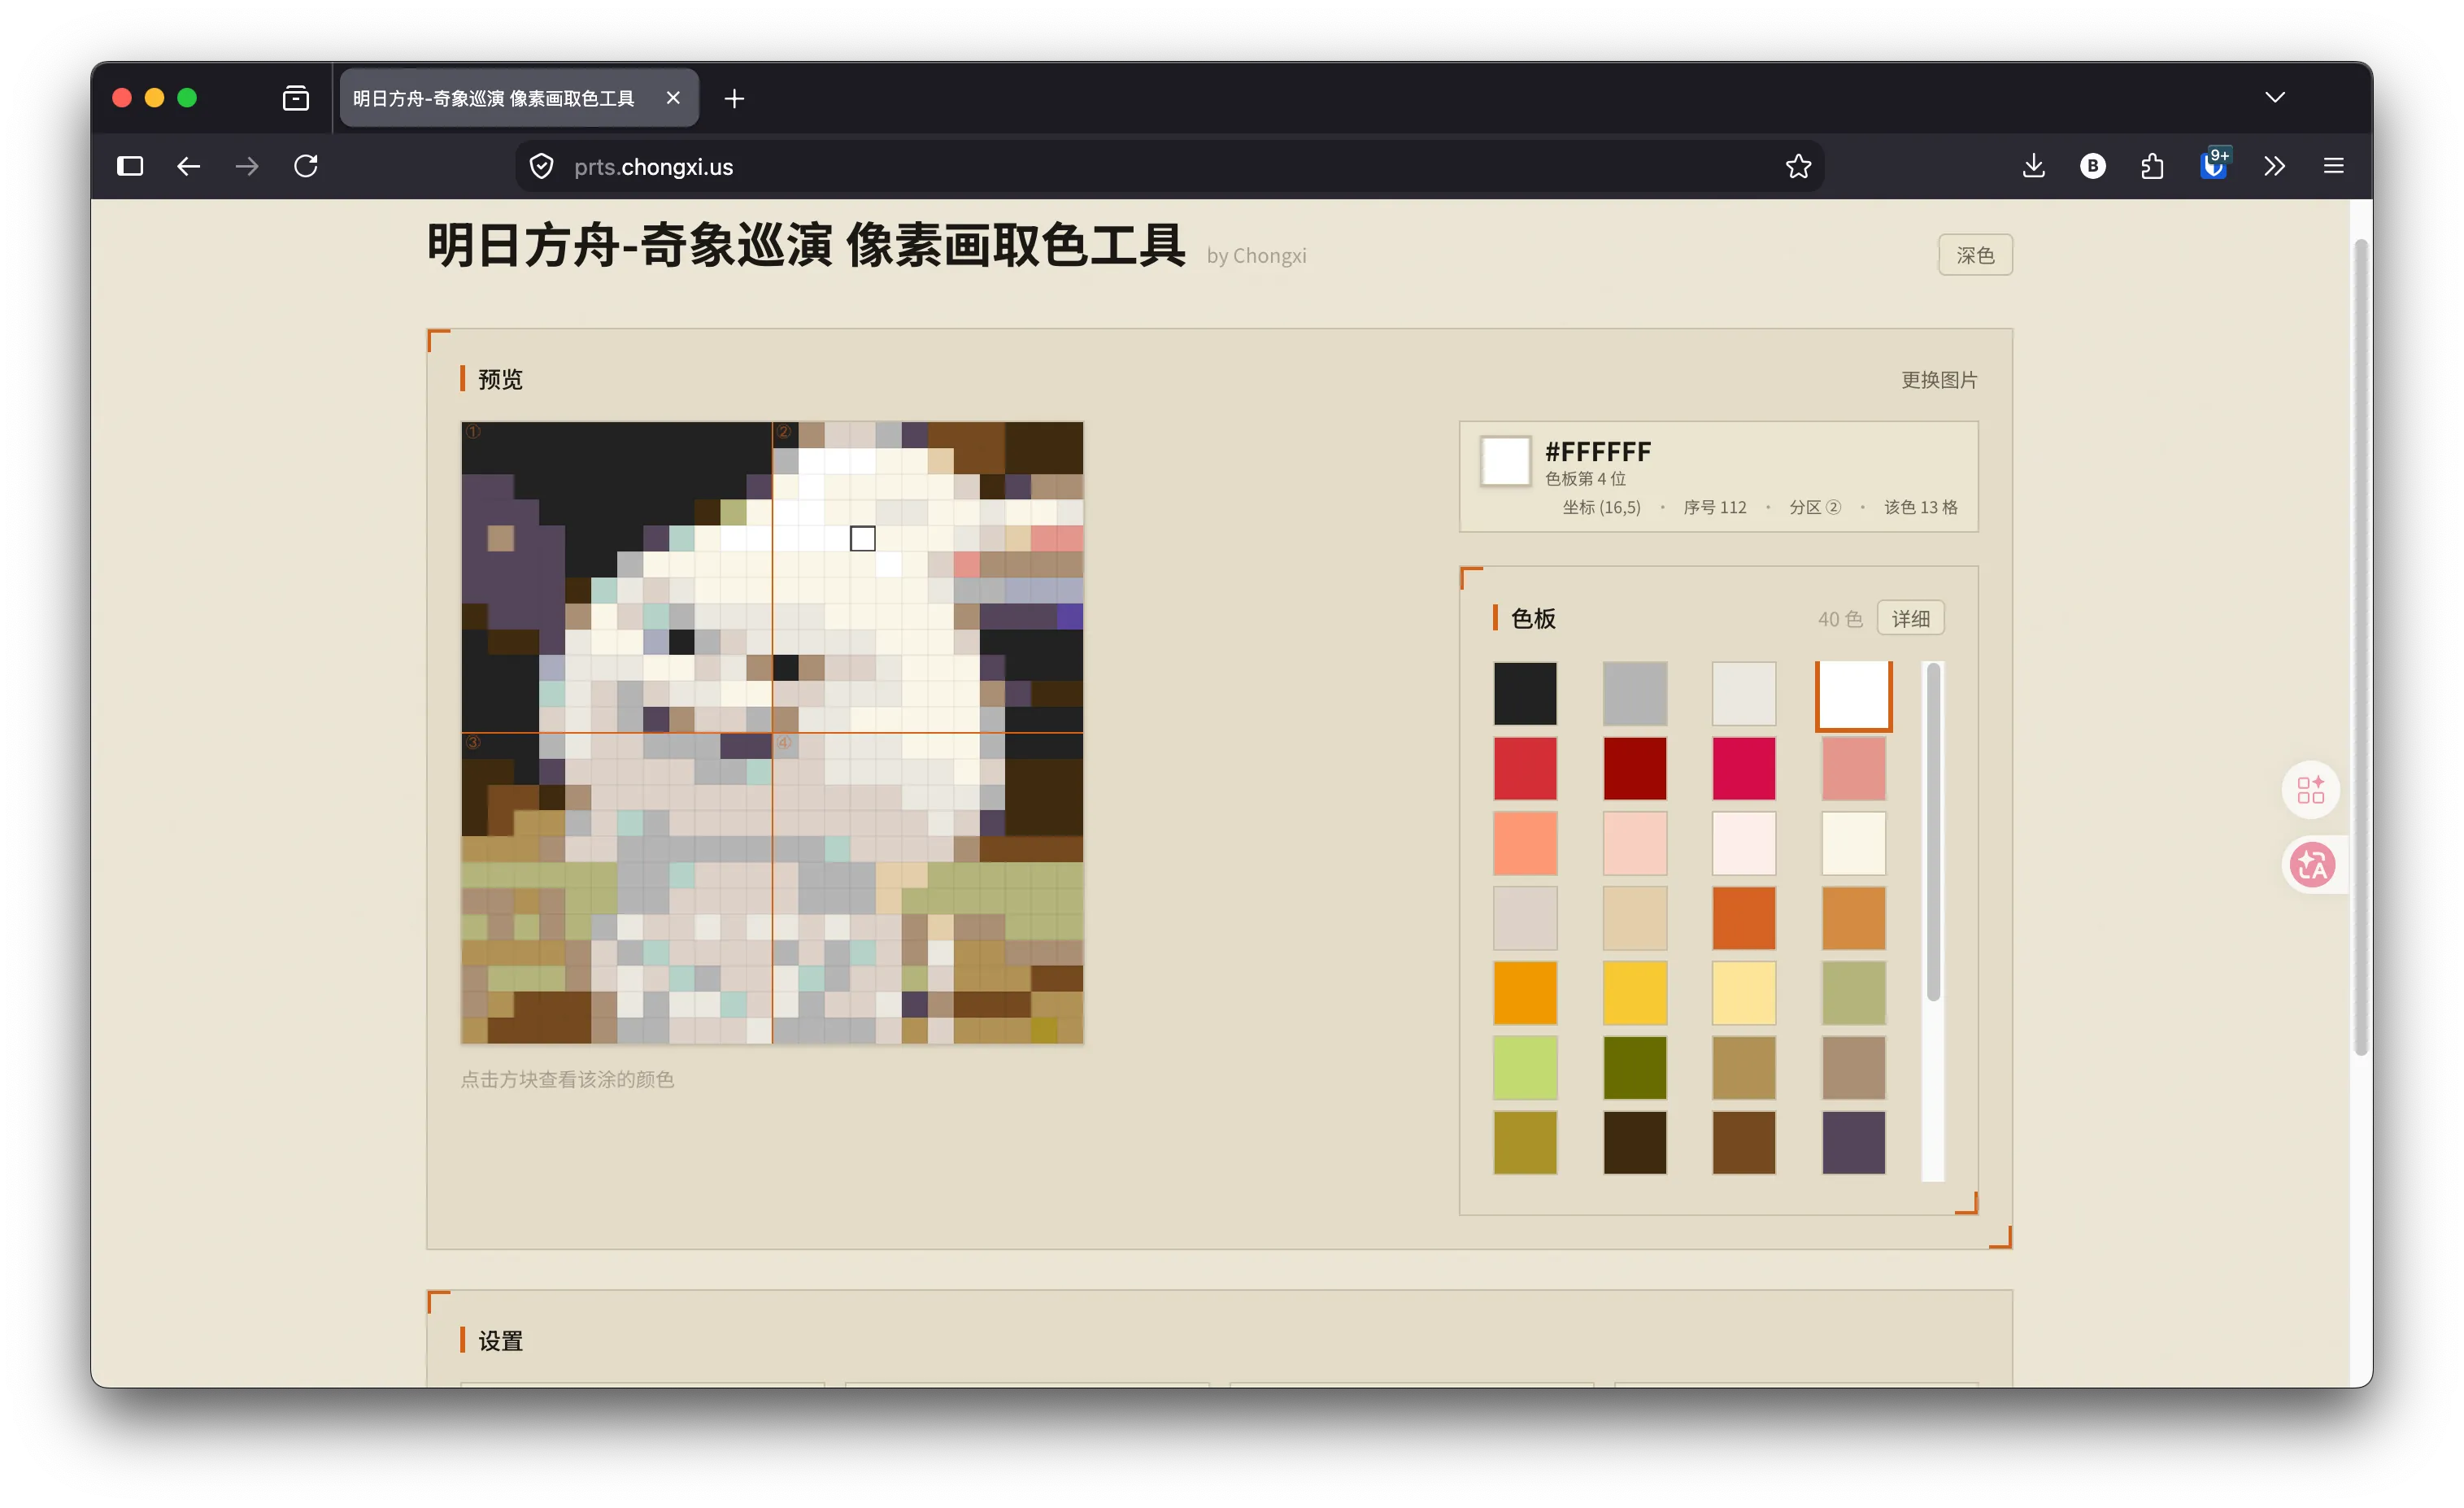
Task: Select the gray palette swatch
Action: (x=1634, y=693)
